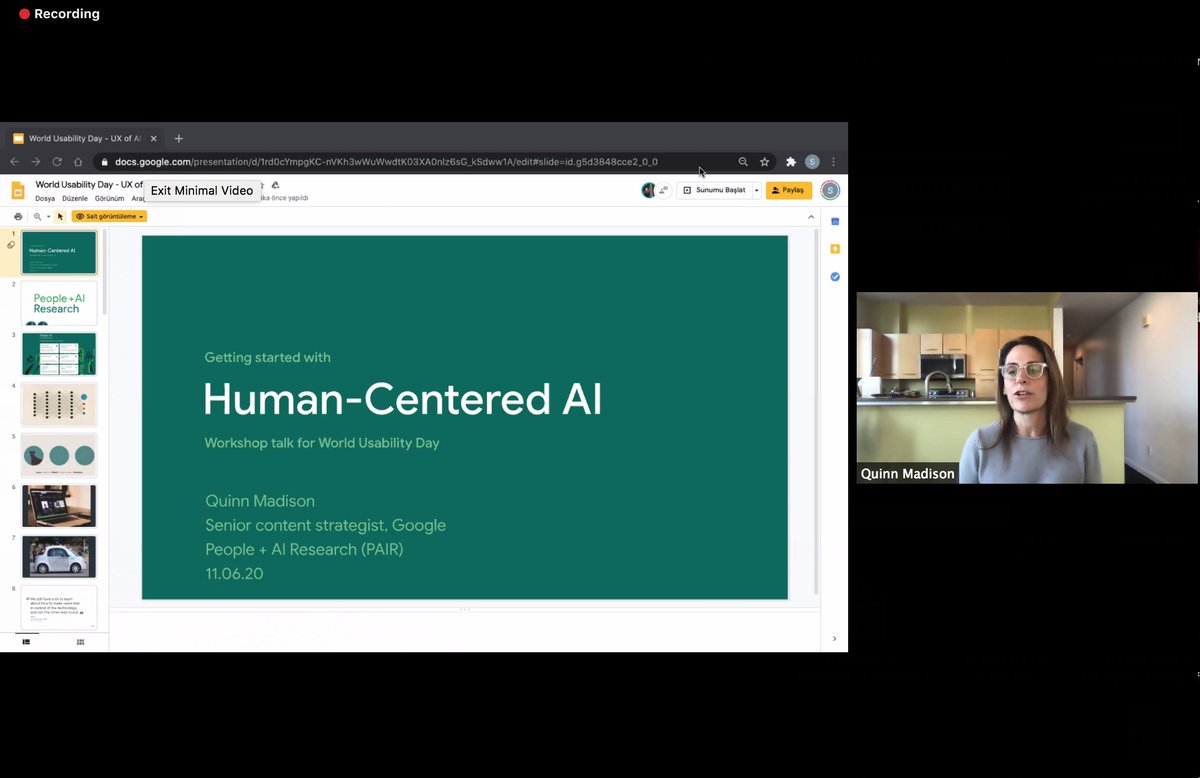Screen dimensions: 1200x778
Task: Select slide 3 thumbnail with green cards
Action: pos(59,354)
